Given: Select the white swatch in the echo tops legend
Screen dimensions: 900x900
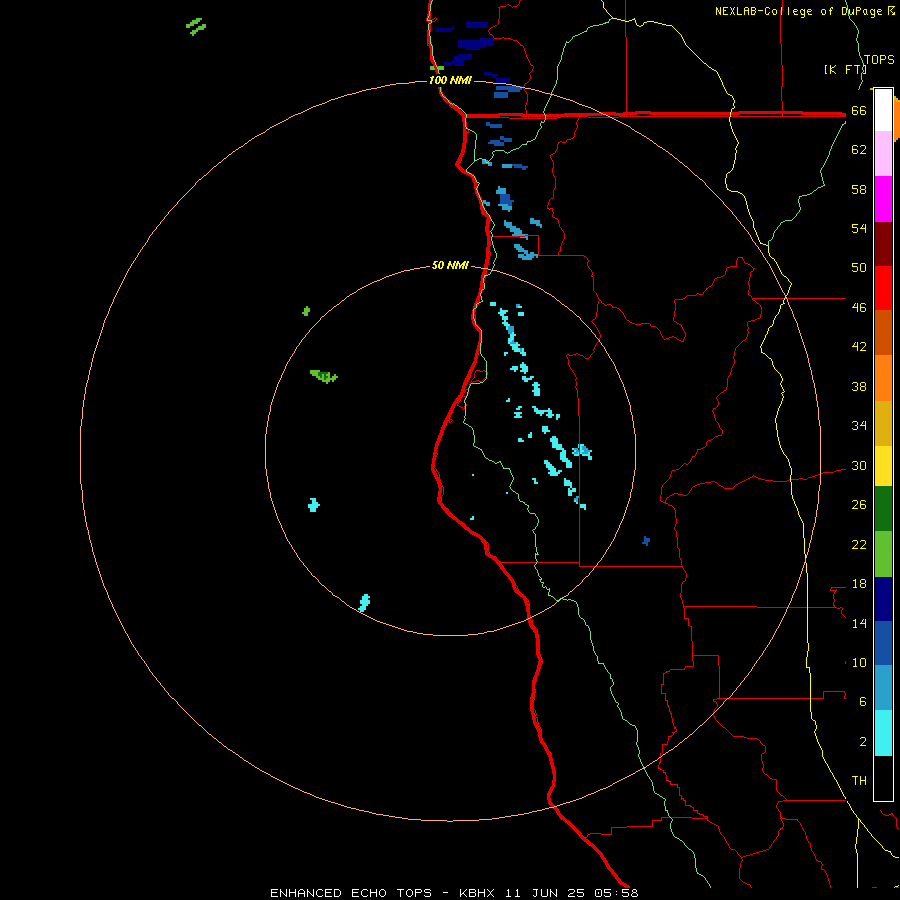Looking at the screenshot, I should tap(883, 110).
